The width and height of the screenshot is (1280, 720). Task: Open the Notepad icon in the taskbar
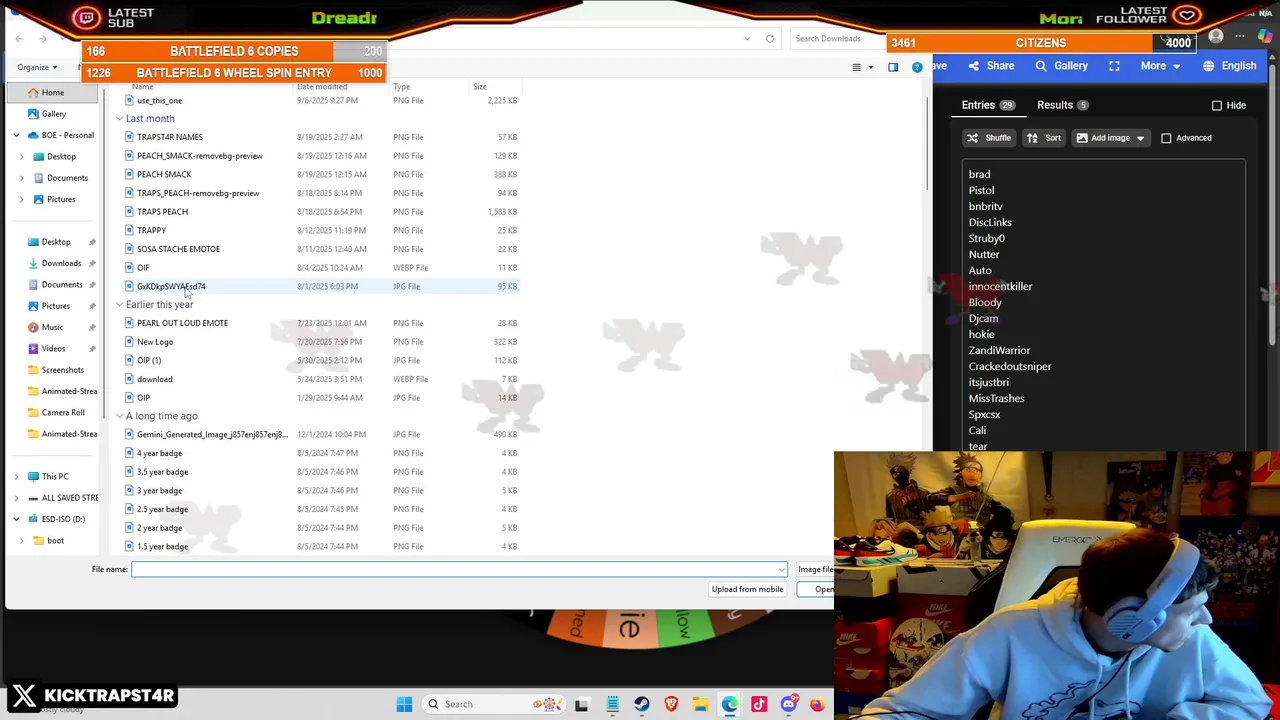tap(612, 704)
